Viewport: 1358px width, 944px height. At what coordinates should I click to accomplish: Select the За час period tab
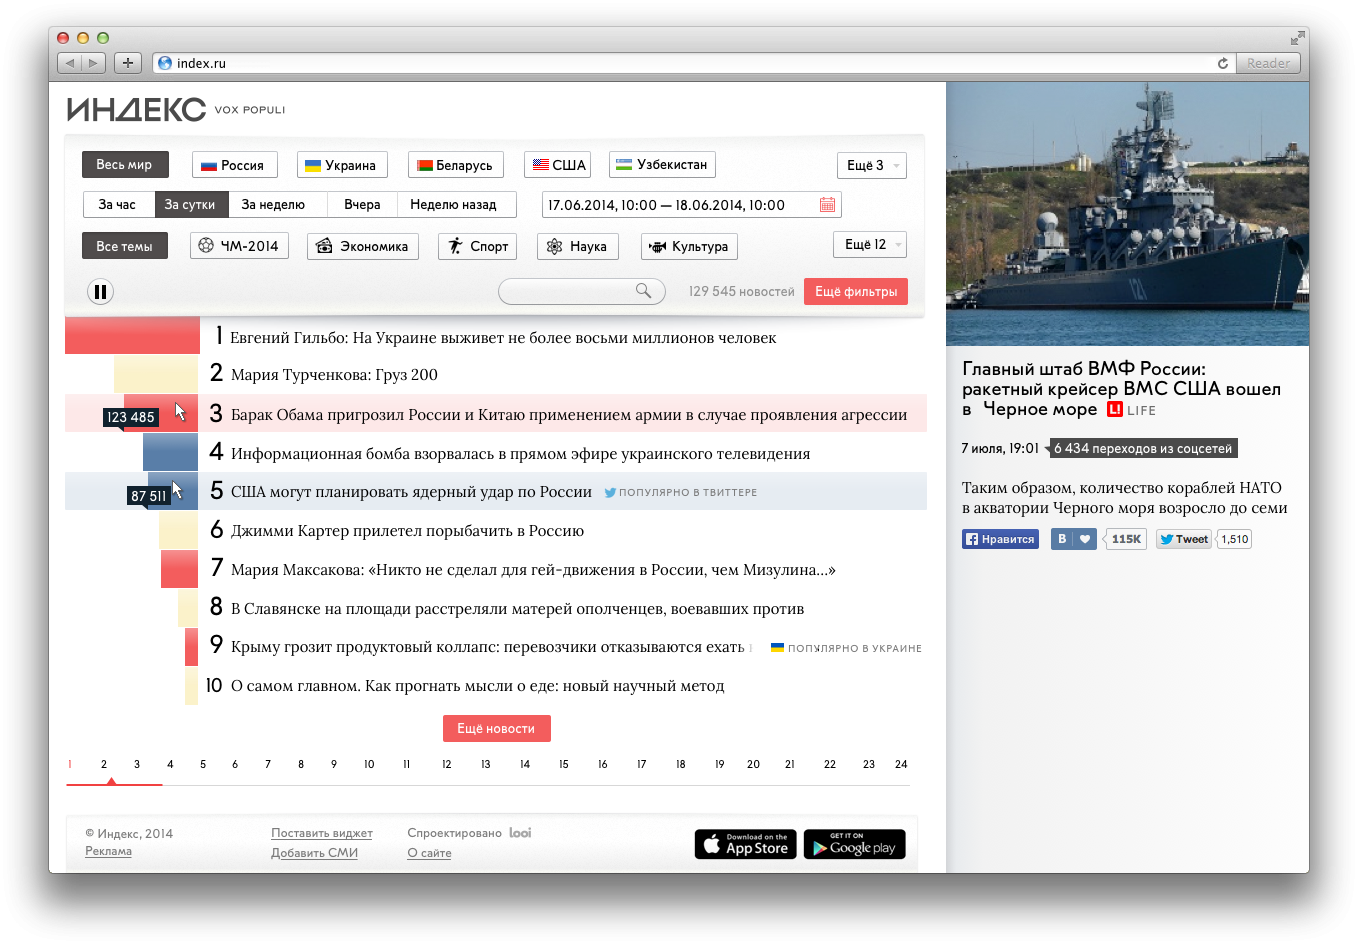coord(117,205)
